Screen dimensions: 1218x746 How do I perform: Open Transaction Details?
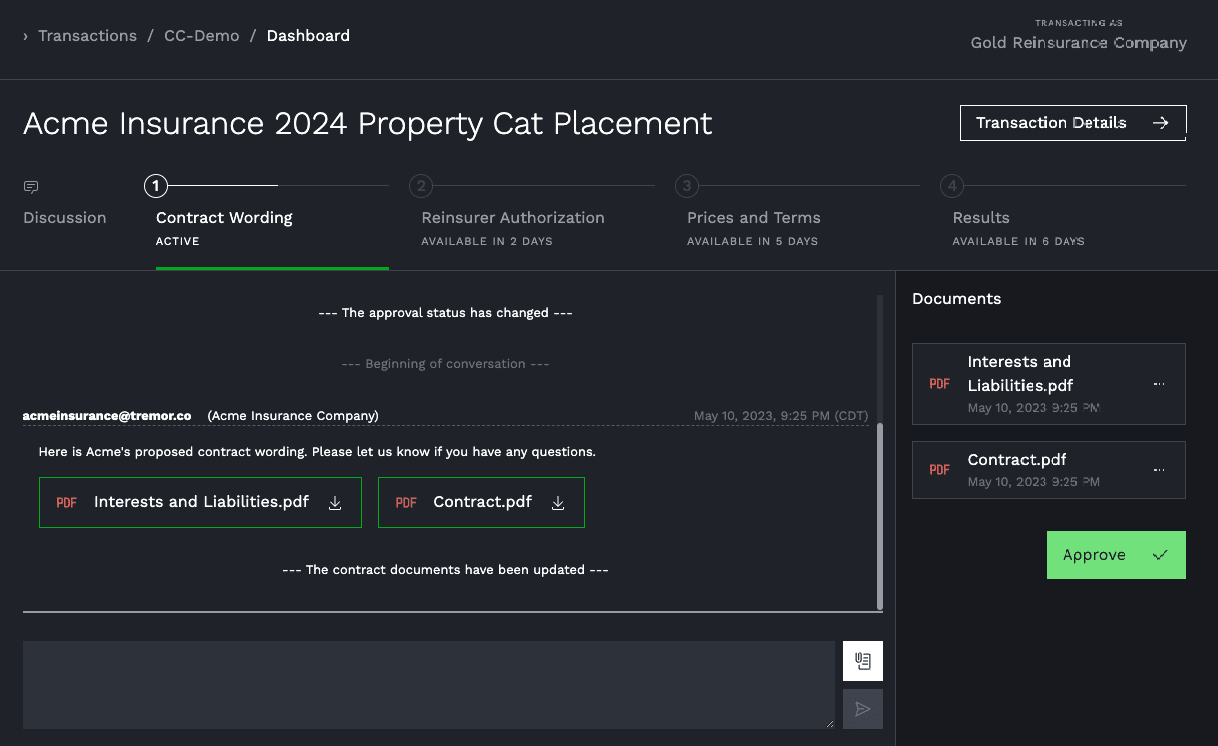tap(1072, 123)
